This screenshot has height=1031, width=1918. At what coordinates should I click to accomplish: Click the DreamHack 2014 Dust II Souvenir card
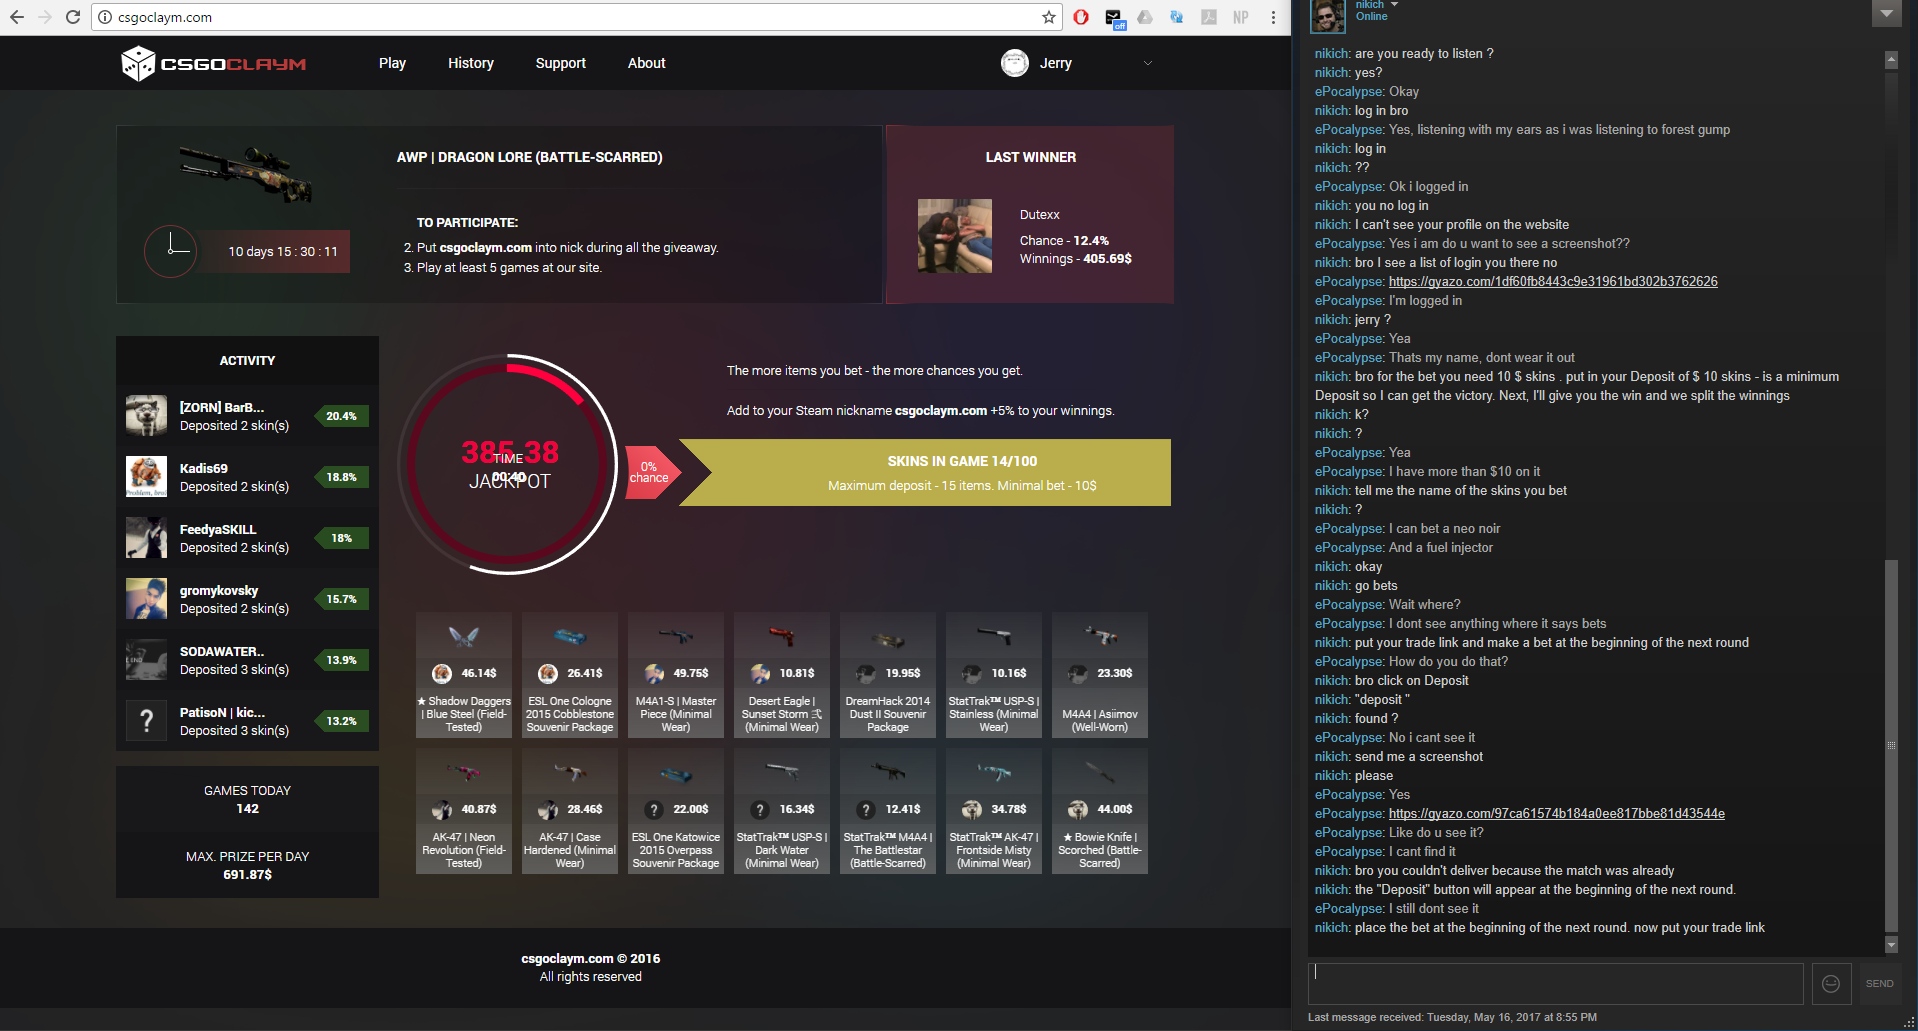click(888, 675)
